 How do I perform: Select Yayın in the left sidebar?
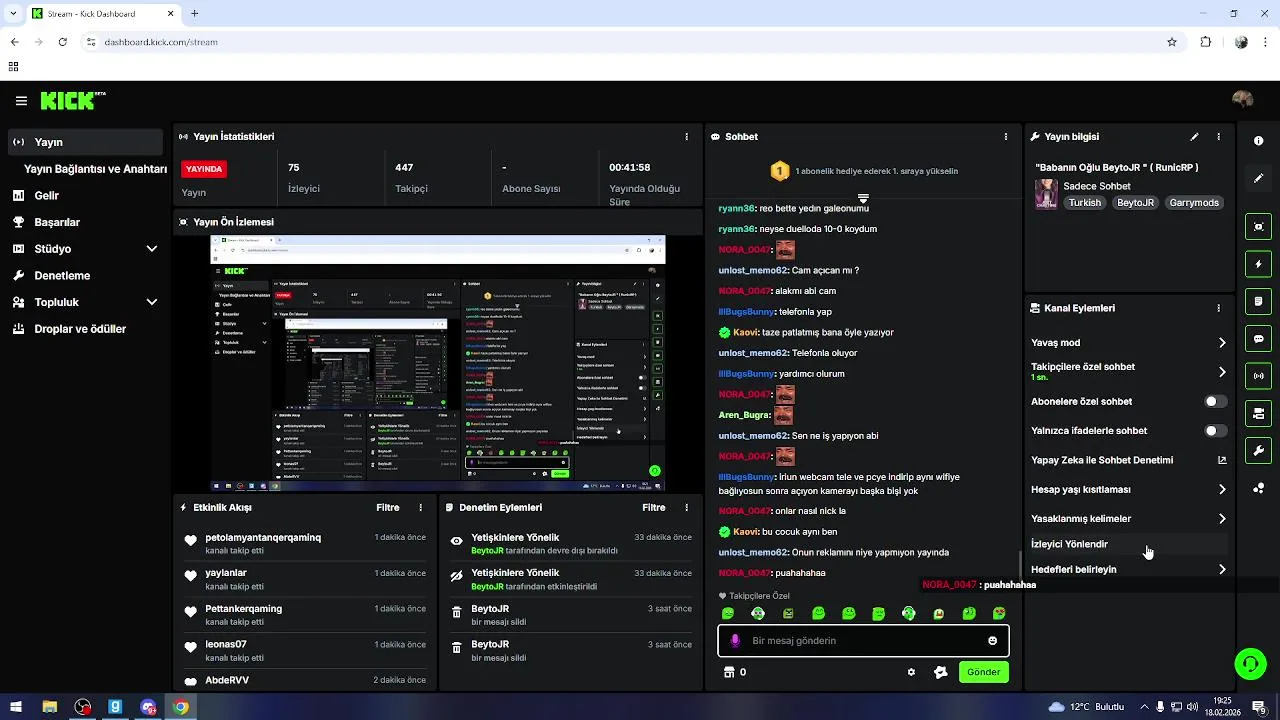[85, 142]
